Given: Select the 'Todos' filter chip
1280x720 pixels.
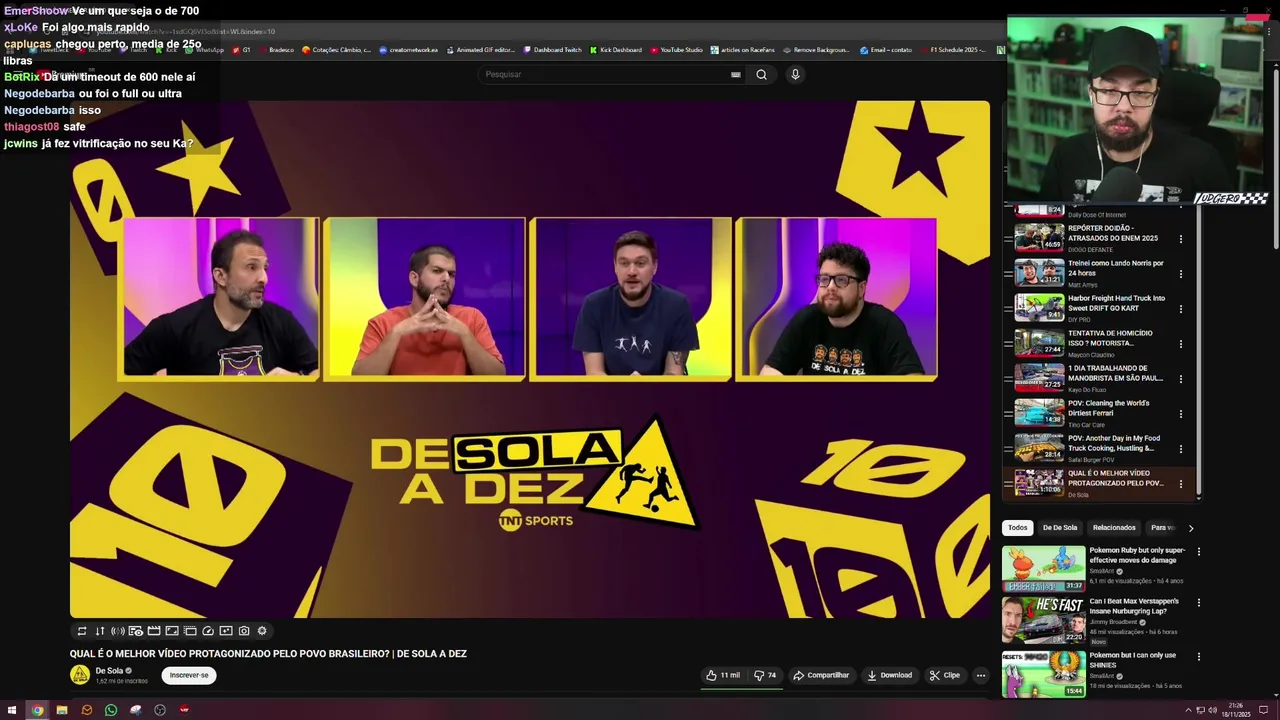Looking at the screenshot, I should point(1017,528).
